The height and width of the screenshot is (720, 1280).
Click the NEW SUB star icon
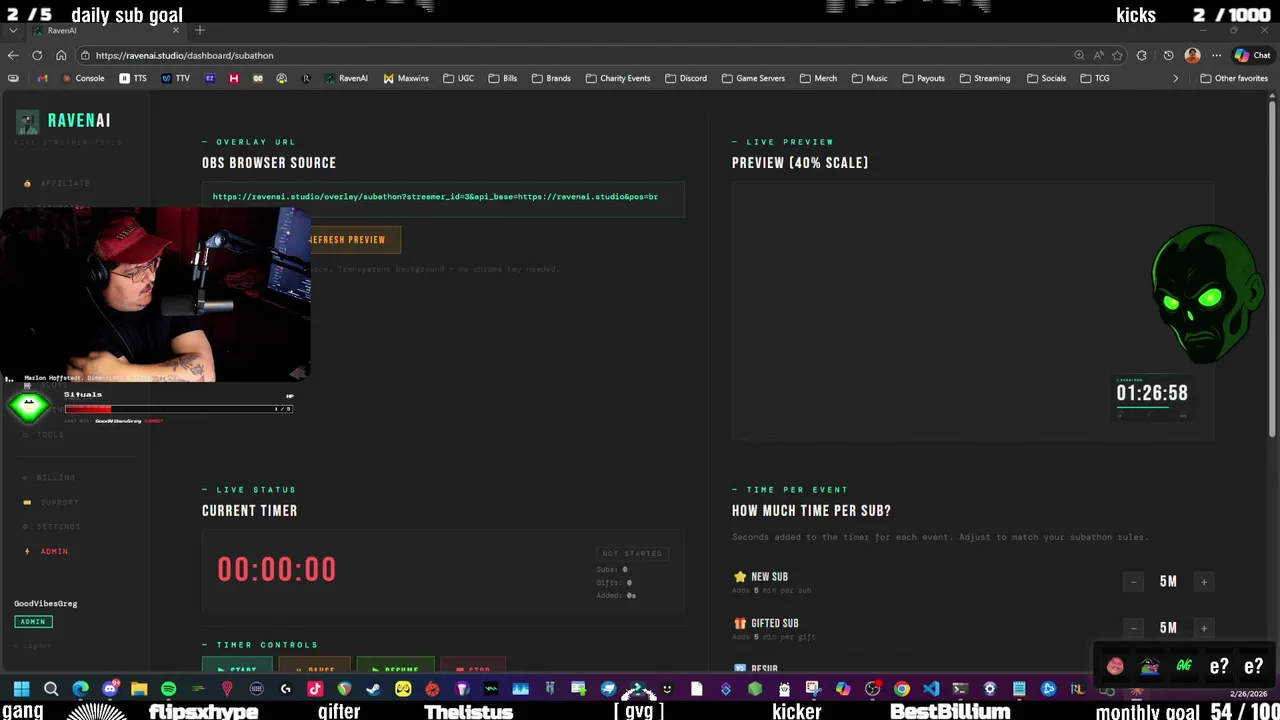click(740, 577)
